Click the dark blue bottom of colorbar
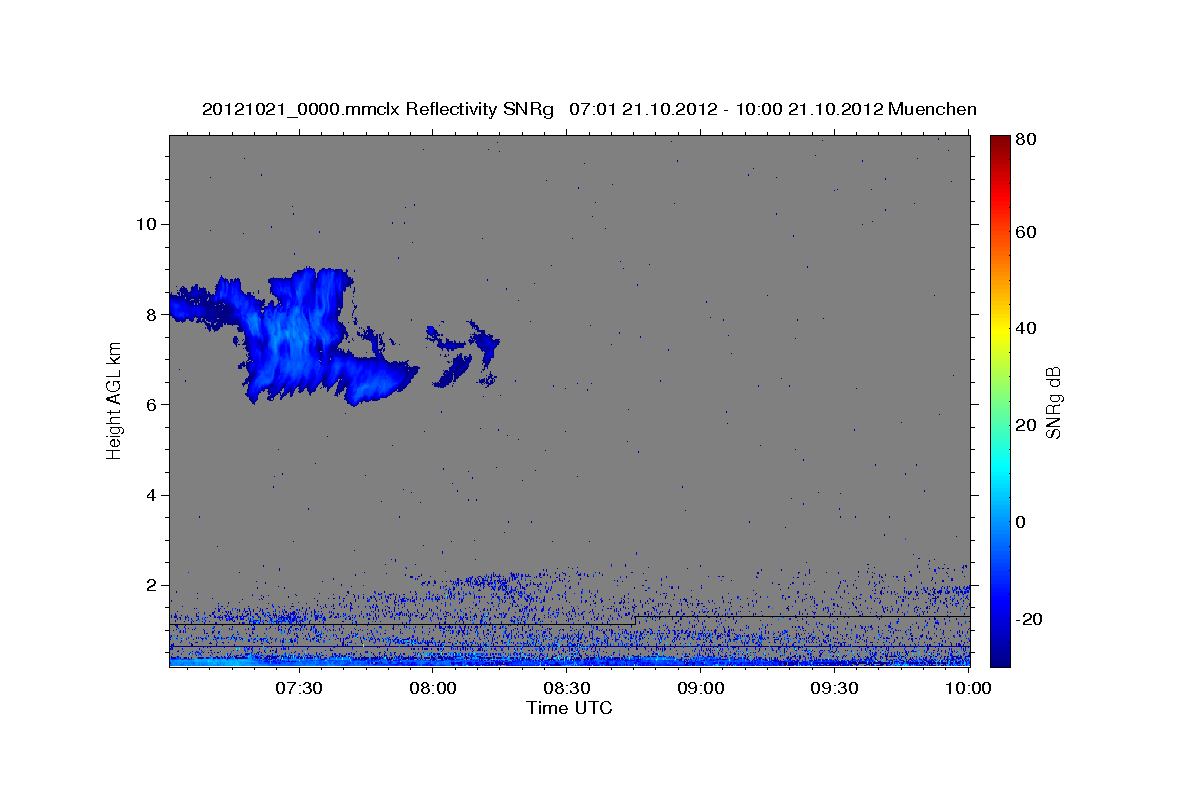The image size is (1200, 800). tap(1000, 658)
